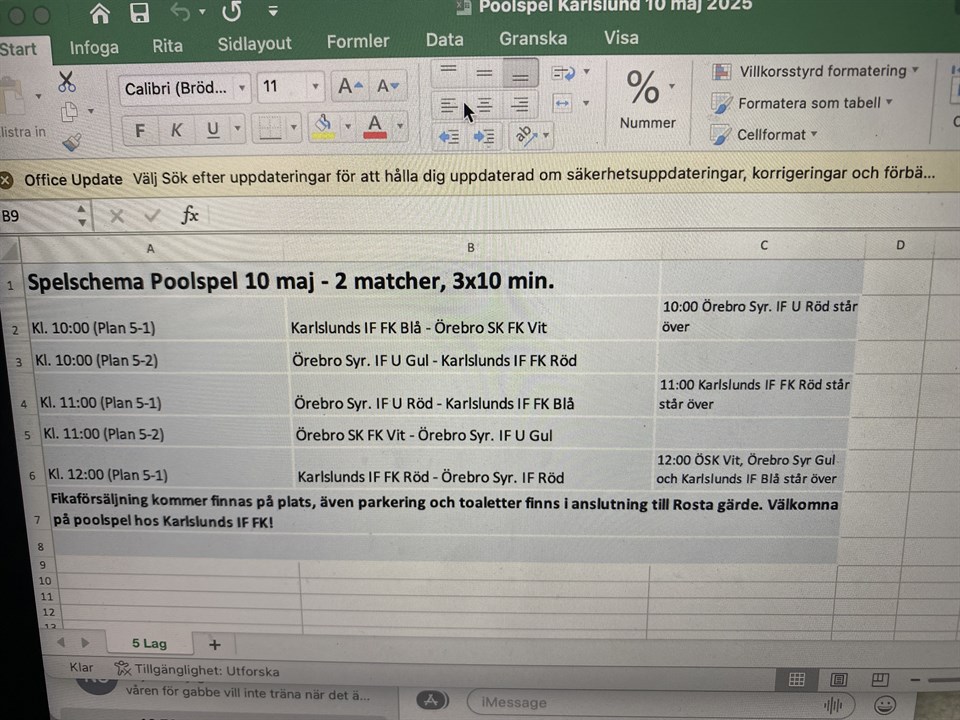Click Tillgänglighet: Utforska in the status bar
The height and width of the screenshot is (720, 960).
[198, 671]
